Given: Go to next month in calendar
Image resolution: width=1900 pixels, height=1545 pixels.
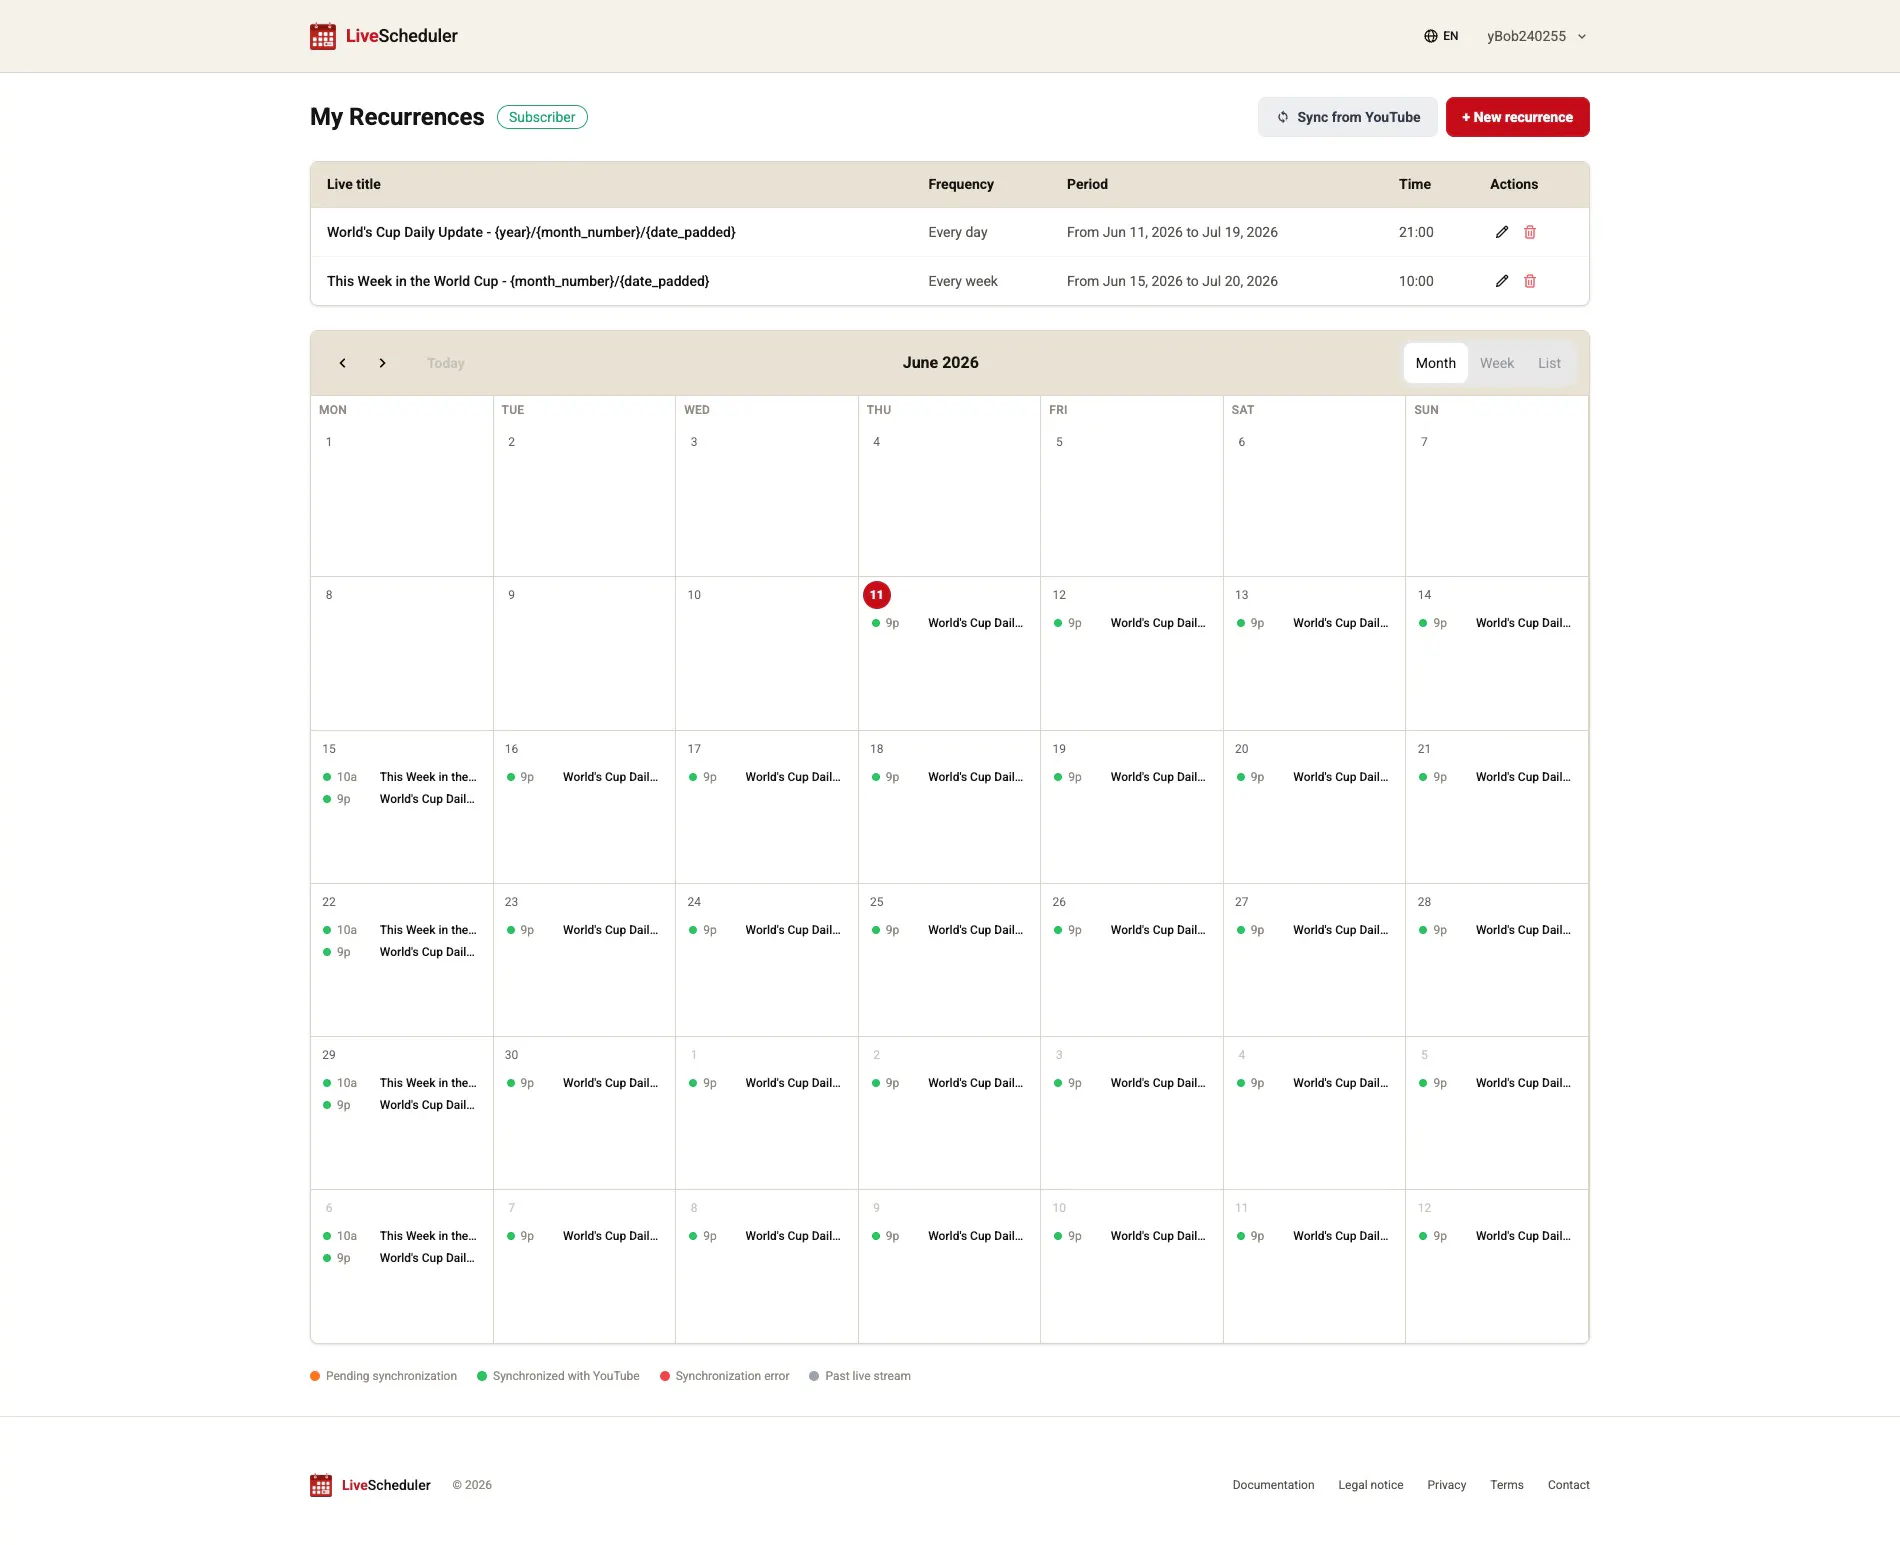Looking at the screenshot, I should point(382,363).
